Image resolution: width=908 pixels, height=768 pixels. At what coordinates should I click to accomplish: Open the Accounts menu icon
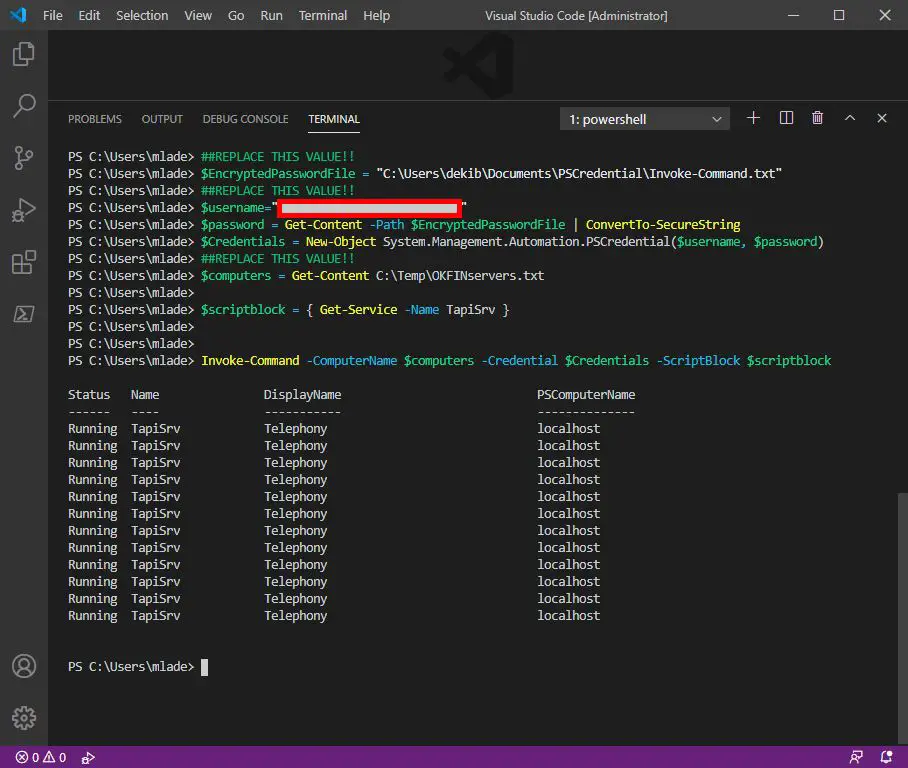[x=24, y=666]
